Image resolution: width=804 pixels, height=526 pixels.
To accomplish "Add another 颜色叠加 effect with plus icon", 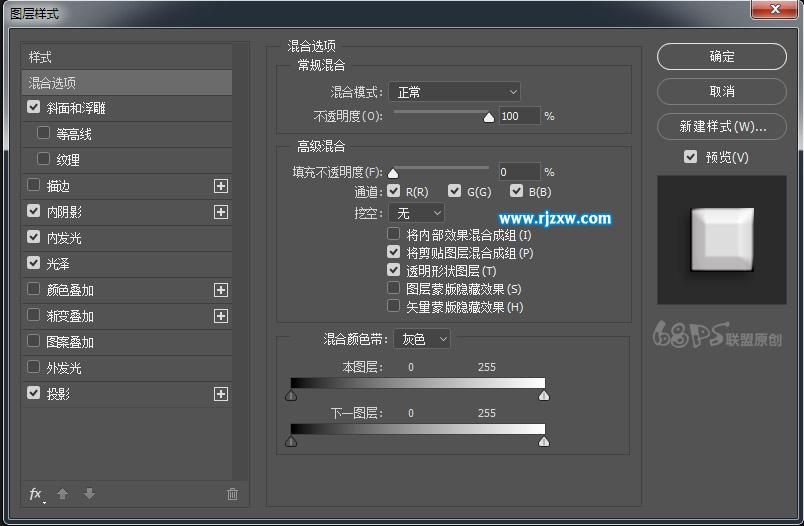I will point(221,290).
